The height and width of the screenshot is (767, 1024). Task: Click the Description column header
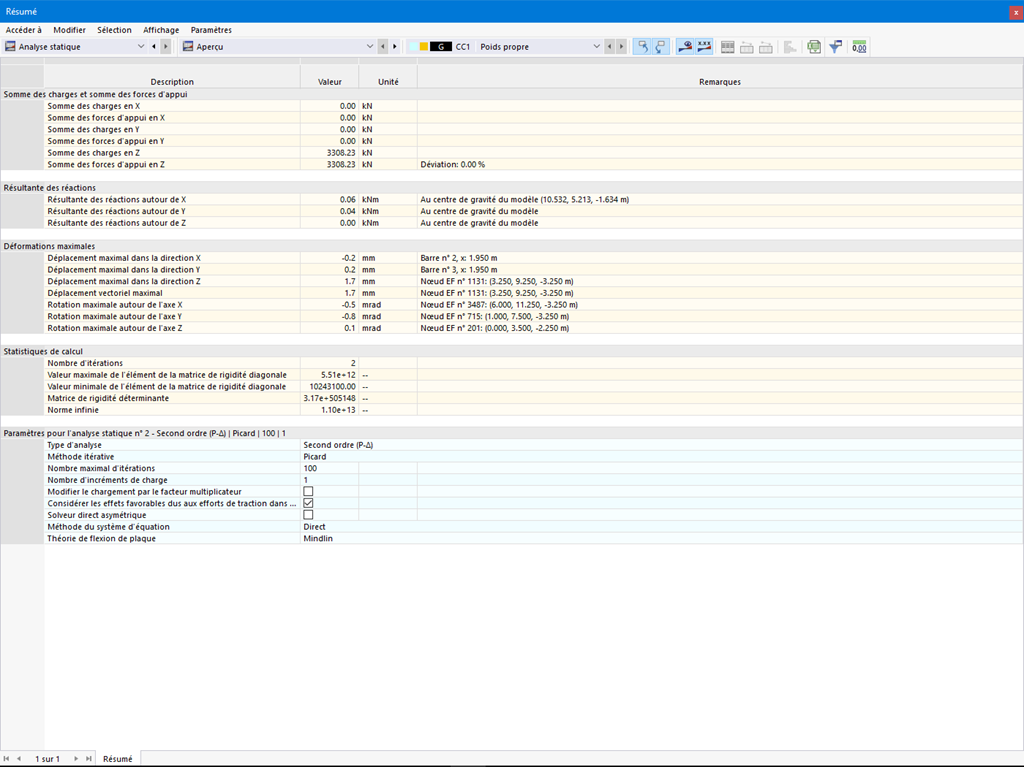172,82
